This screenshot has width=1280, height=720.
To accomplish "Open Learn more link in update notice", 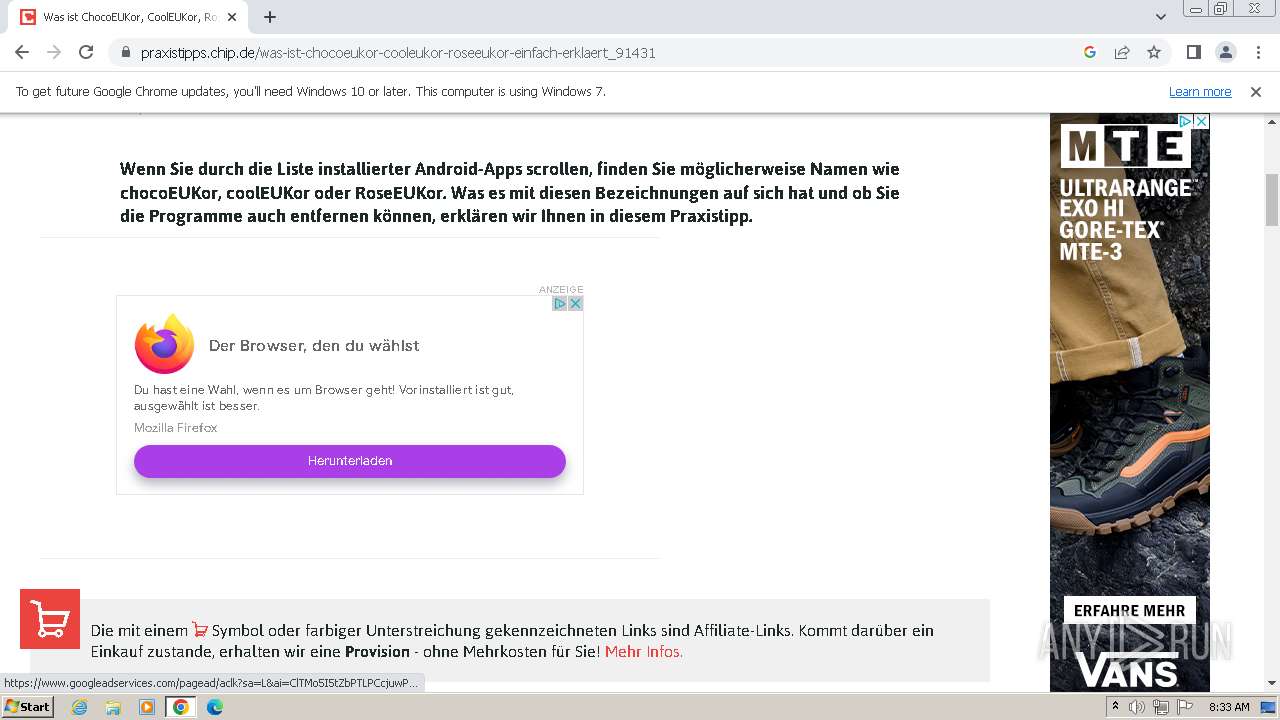I will [x=1200, y=92].
